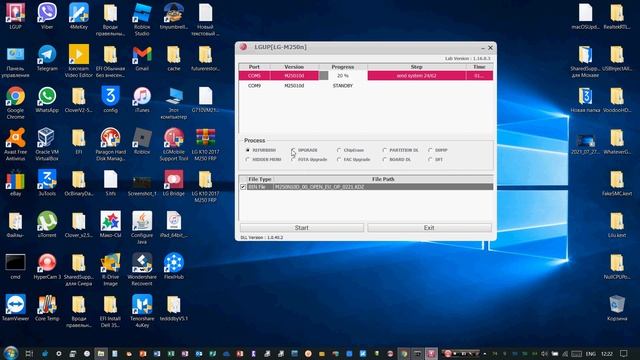Open the WinRAR archive LG K10 2017 M250 FRP
Screen dimensions: 640x360
(x=205, y=144)
